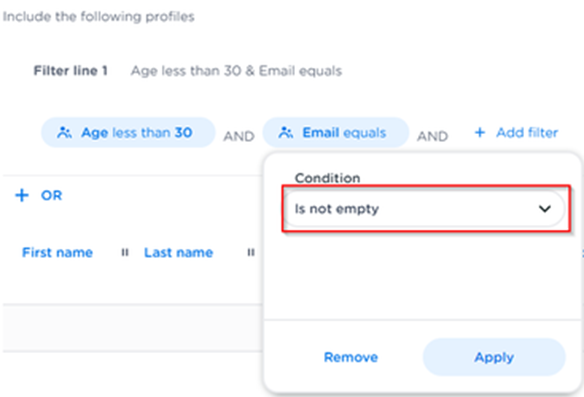Click the Filter line 1 label

70,71
